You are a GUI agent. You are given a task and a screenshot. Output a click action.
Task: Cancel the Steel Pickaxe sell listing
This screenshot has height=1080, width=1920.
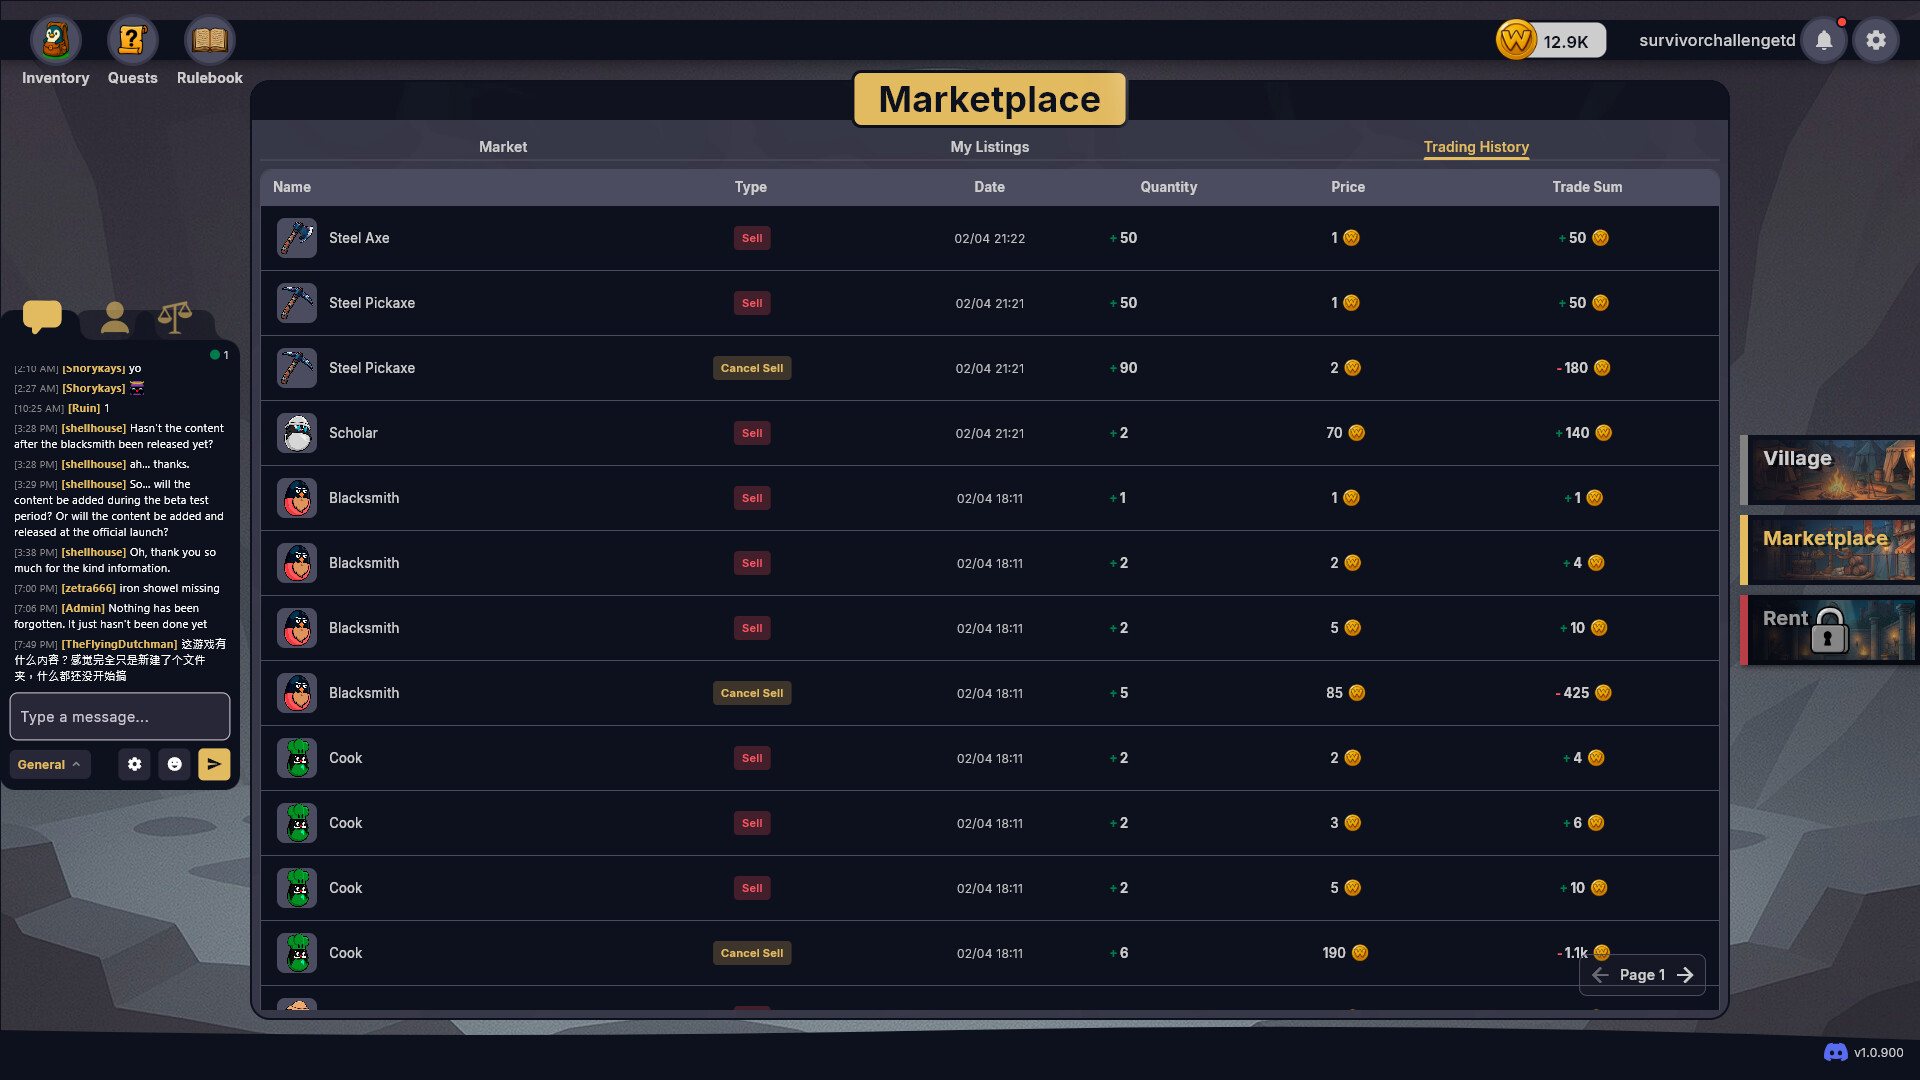751,368
